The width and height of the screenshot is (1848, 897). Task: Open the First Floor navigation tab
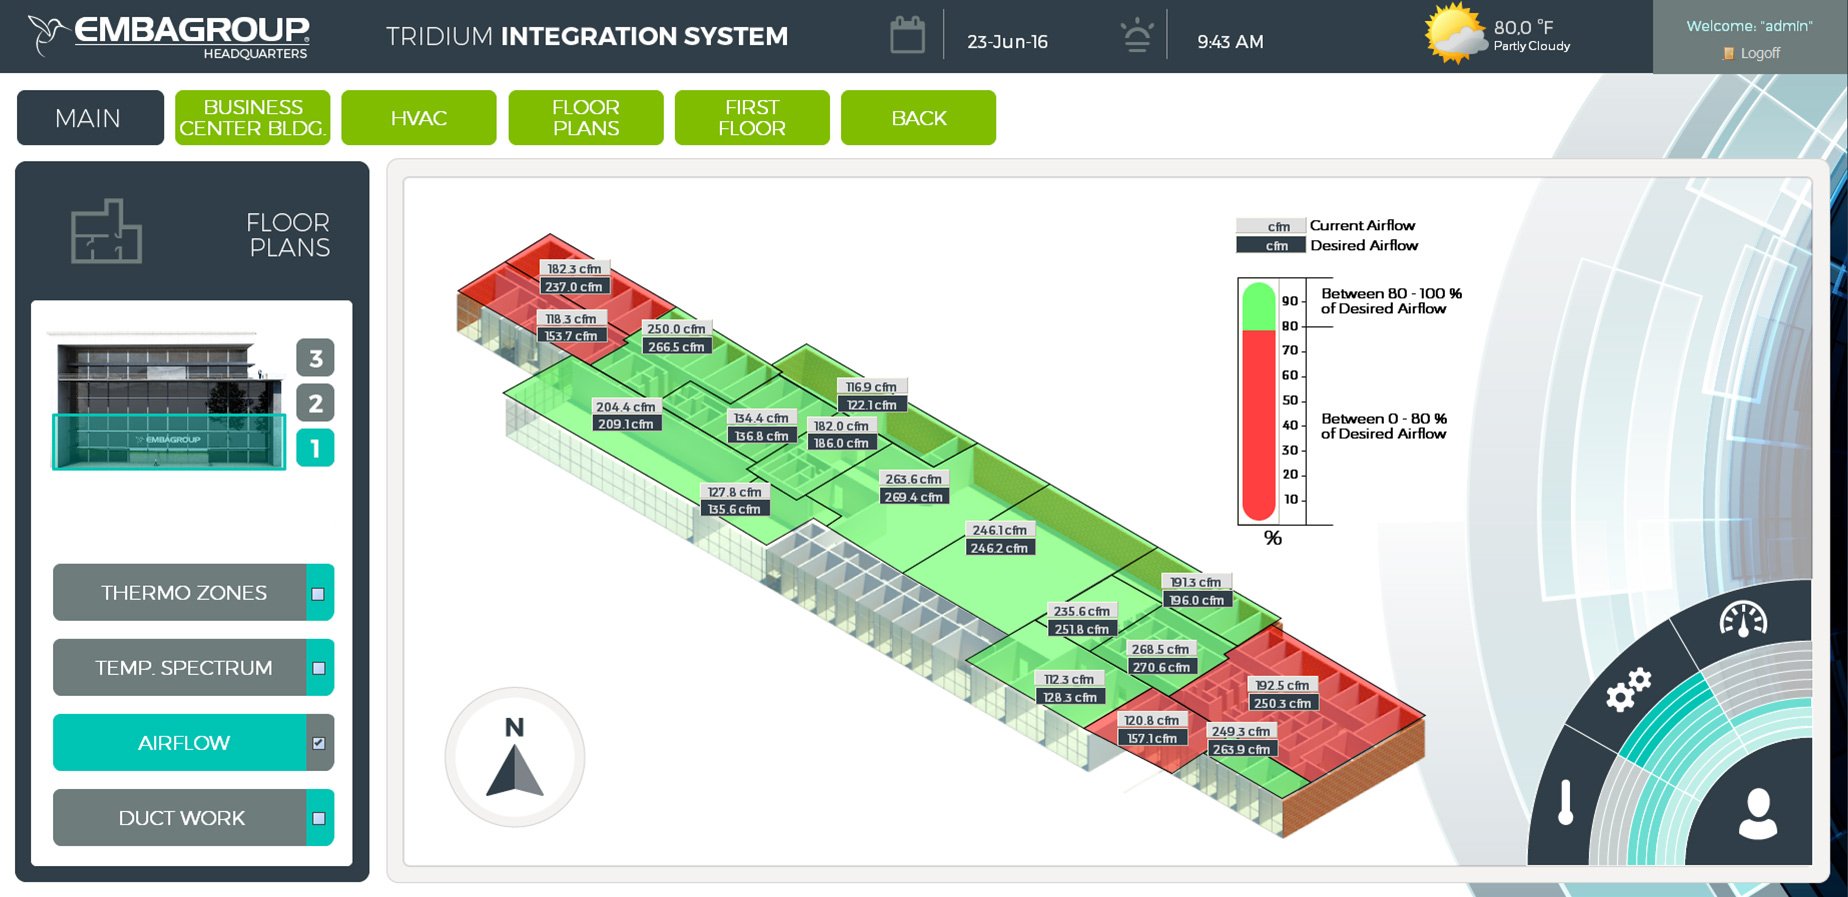point(752,118)
